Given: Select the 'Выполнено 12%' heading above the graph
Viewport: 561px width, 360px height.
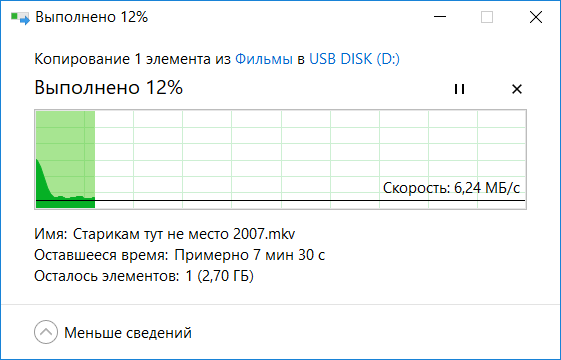Looking at the screenshot, I should (x=108, y=88).
